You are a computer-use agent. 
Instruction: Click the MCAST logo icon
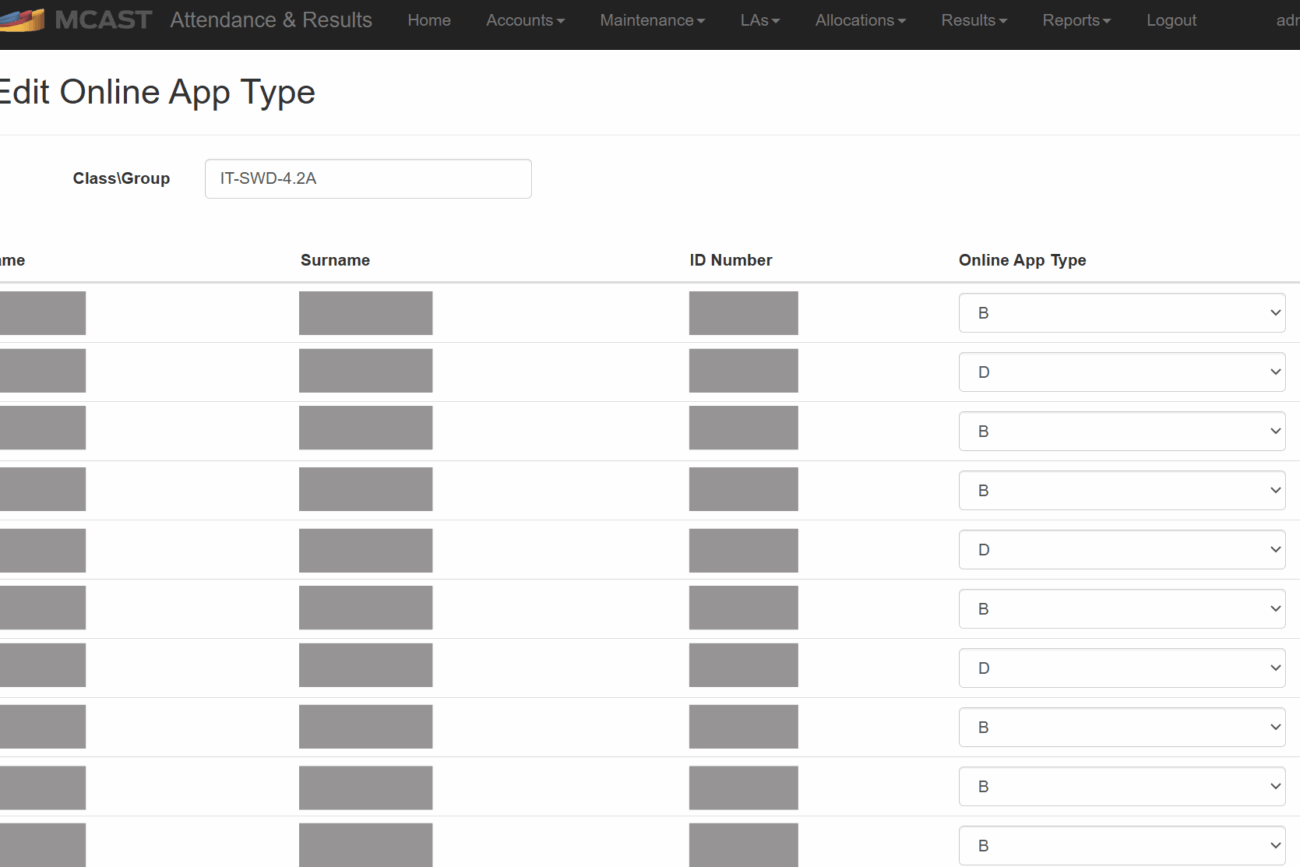coord(22,20)
